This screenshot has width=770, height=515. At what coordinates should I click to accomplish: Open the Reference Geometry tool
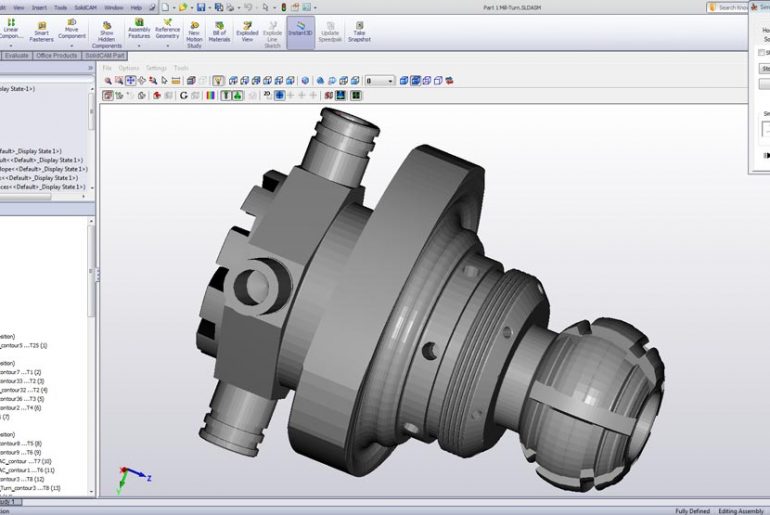click(167, 31)
